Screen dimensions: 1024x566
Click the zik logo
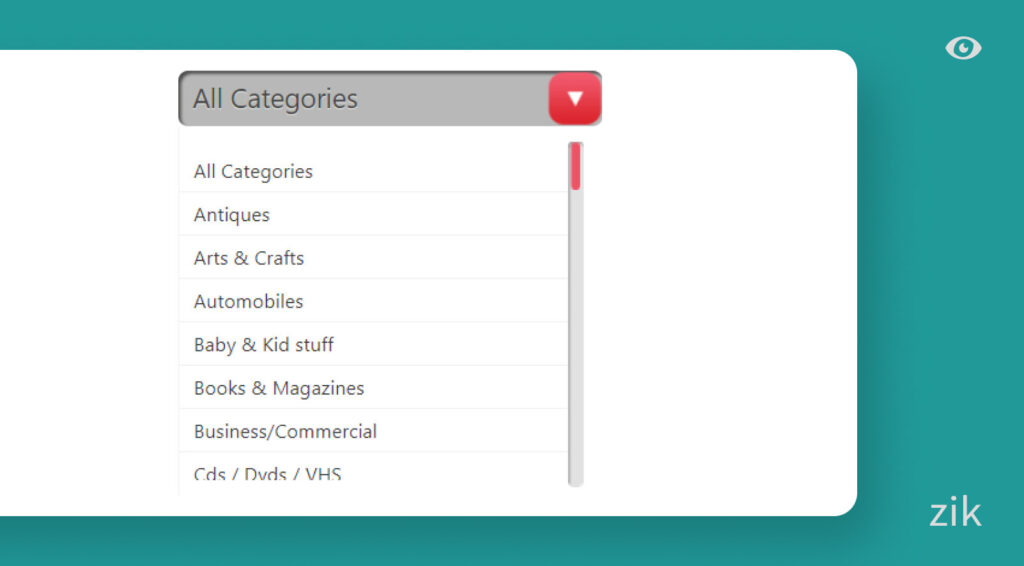coord(954,512)
